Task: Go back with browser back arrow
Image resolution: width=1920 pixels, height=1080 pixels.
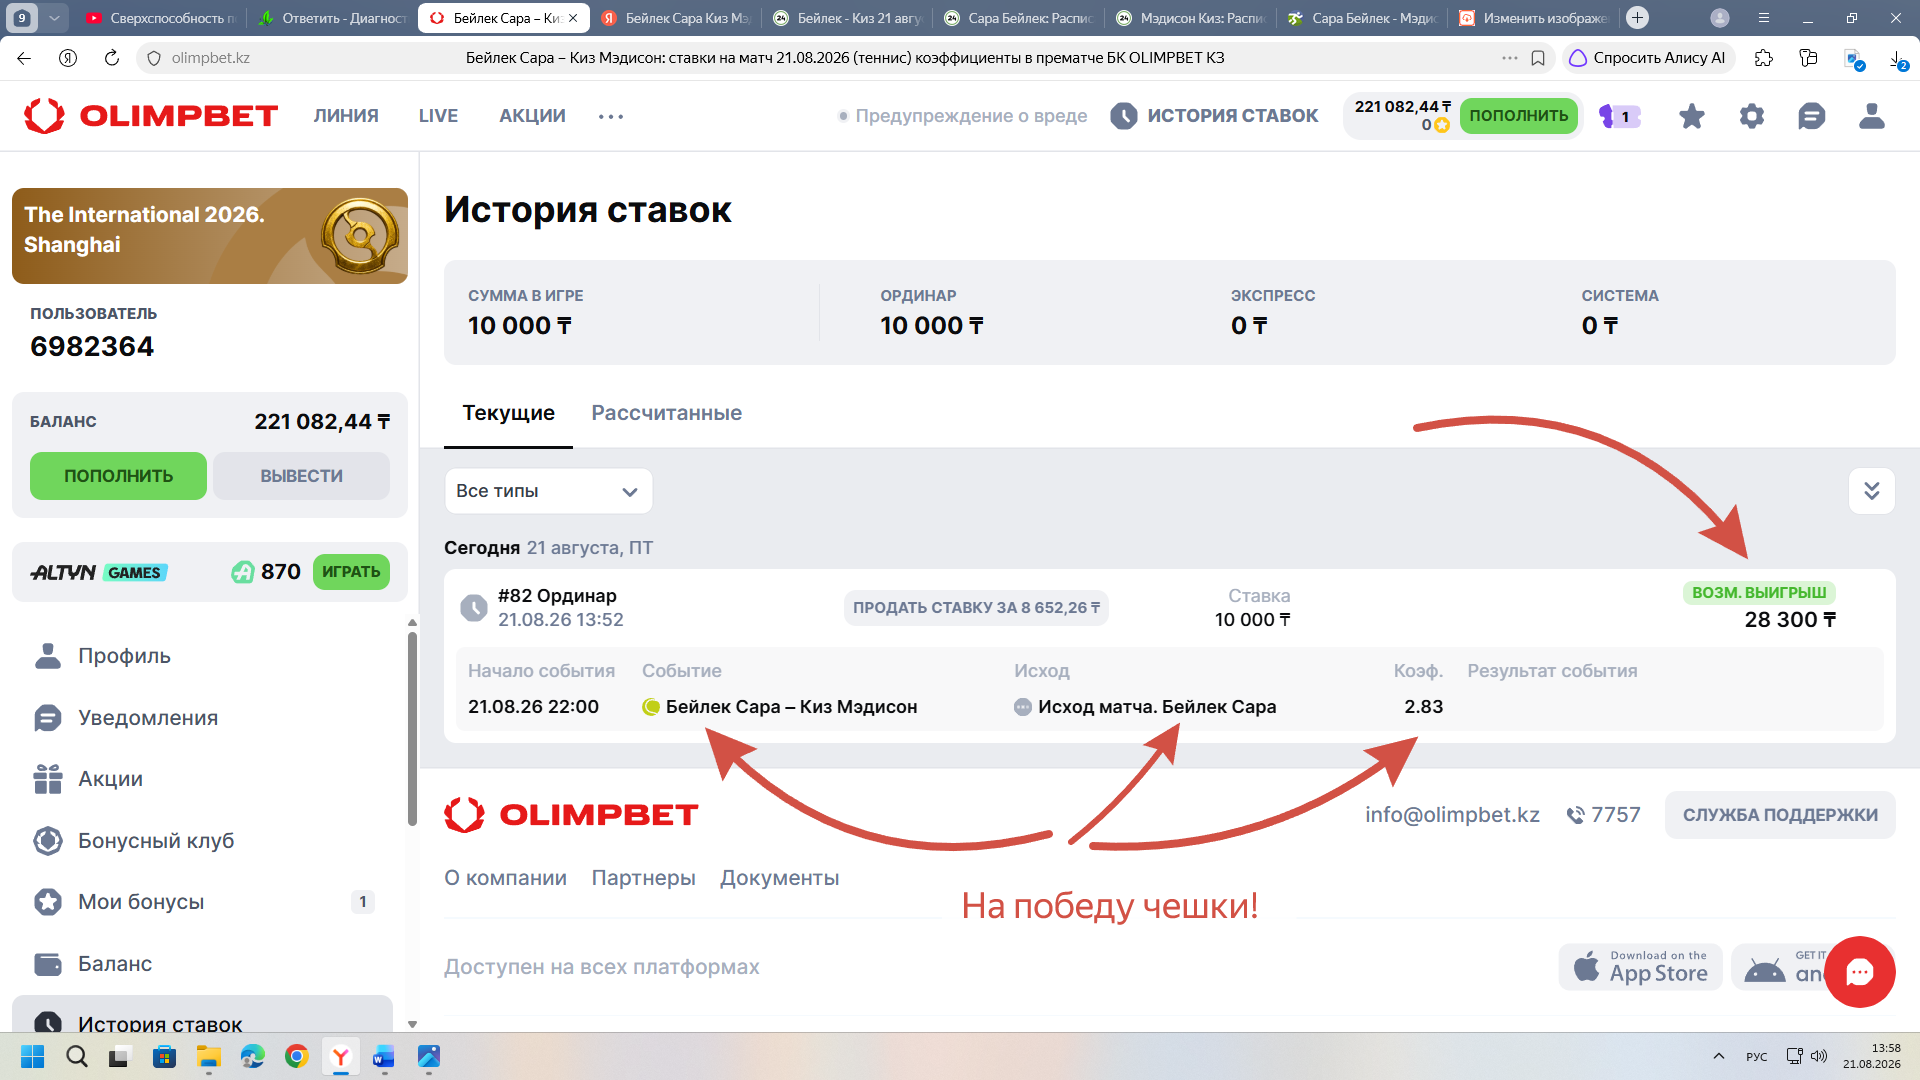Action: [x=24, y=58]
